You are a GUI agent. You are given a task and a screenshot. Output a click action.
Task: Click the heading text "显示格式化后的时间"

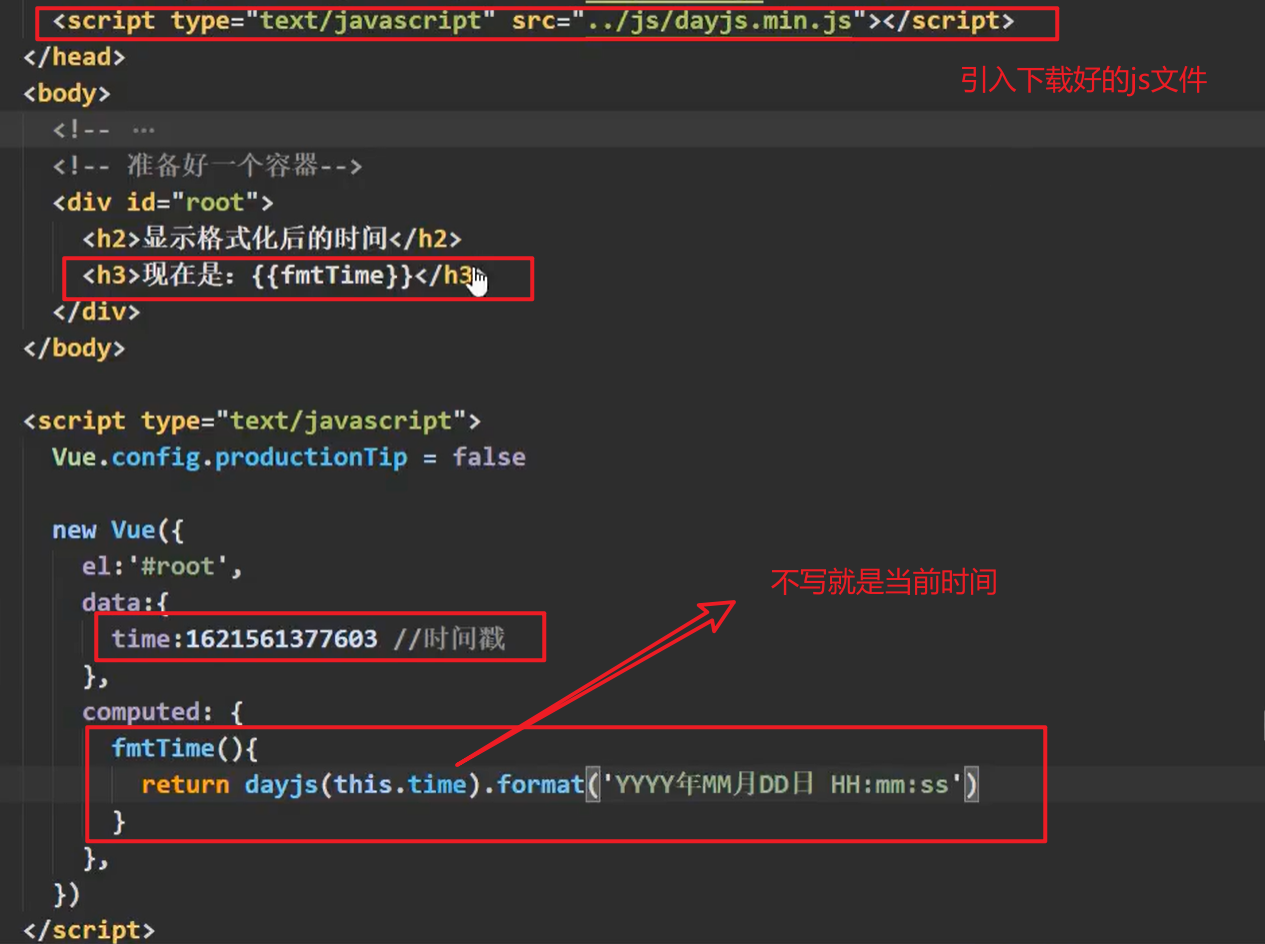click(265, 239)
